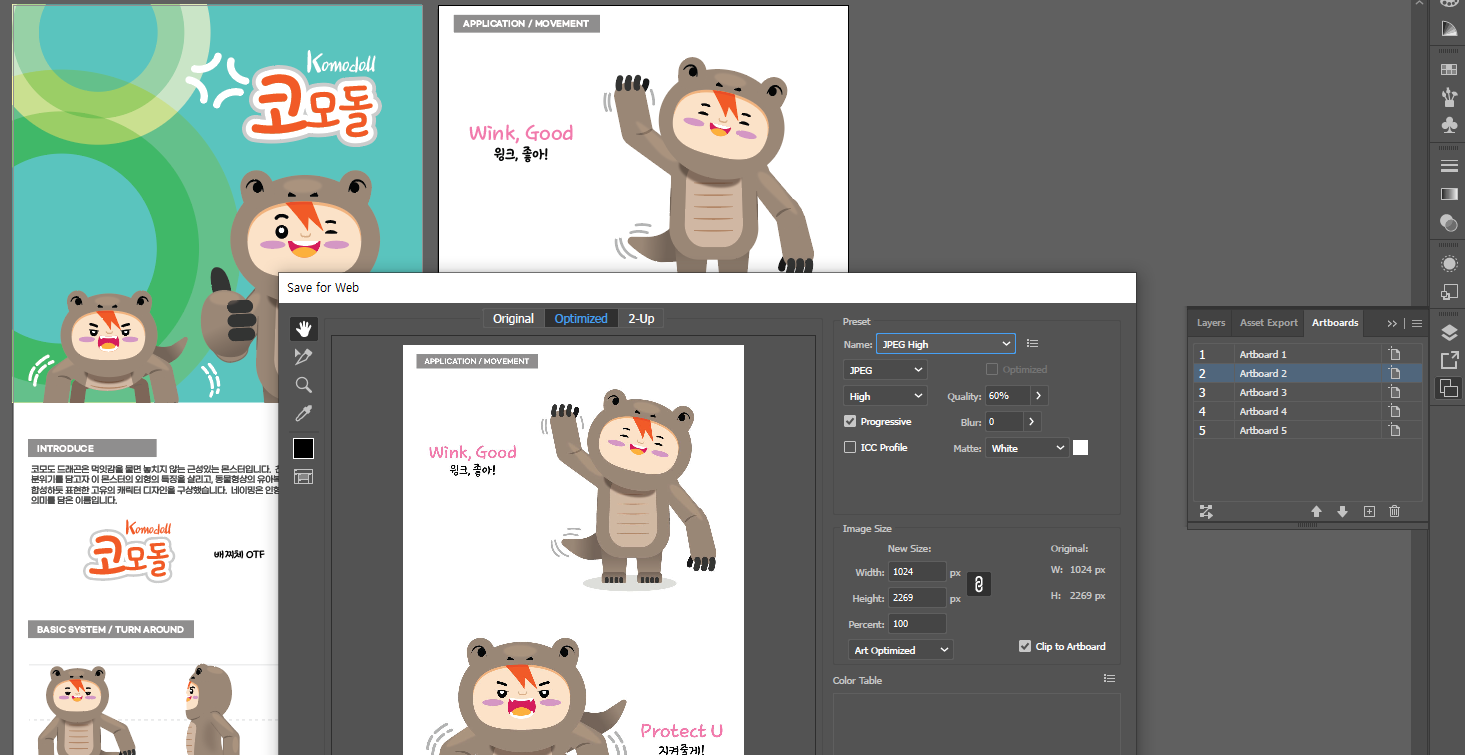
Task: Click the Percent field showing 100
Action: click(x=917, y=624)
